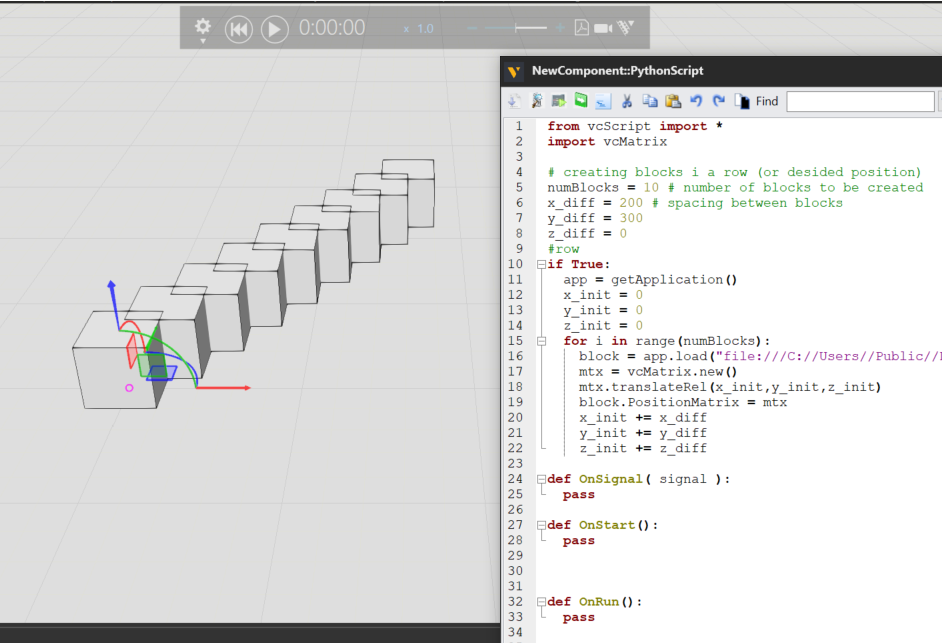Export simulation as PDF using PDF icon
This screenshot has width=942, height=643.
(583, 28)
